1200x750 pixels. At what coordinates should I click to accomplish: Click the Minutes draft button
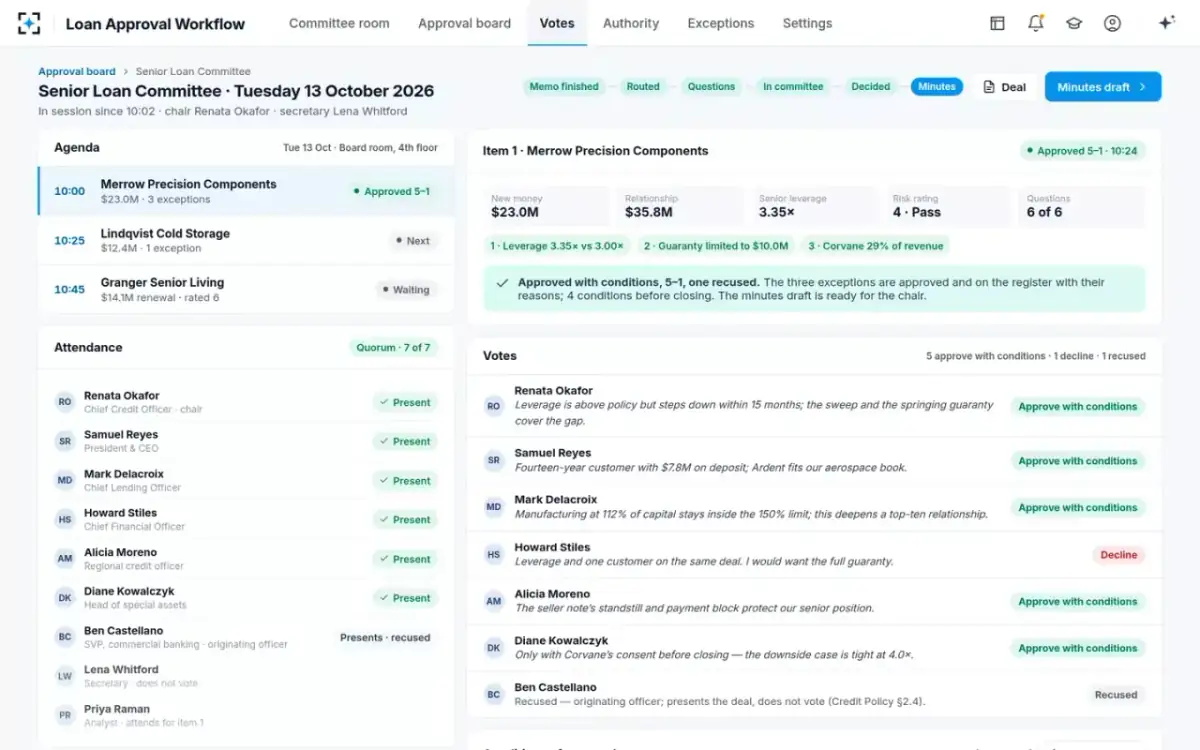(1103, 87)
